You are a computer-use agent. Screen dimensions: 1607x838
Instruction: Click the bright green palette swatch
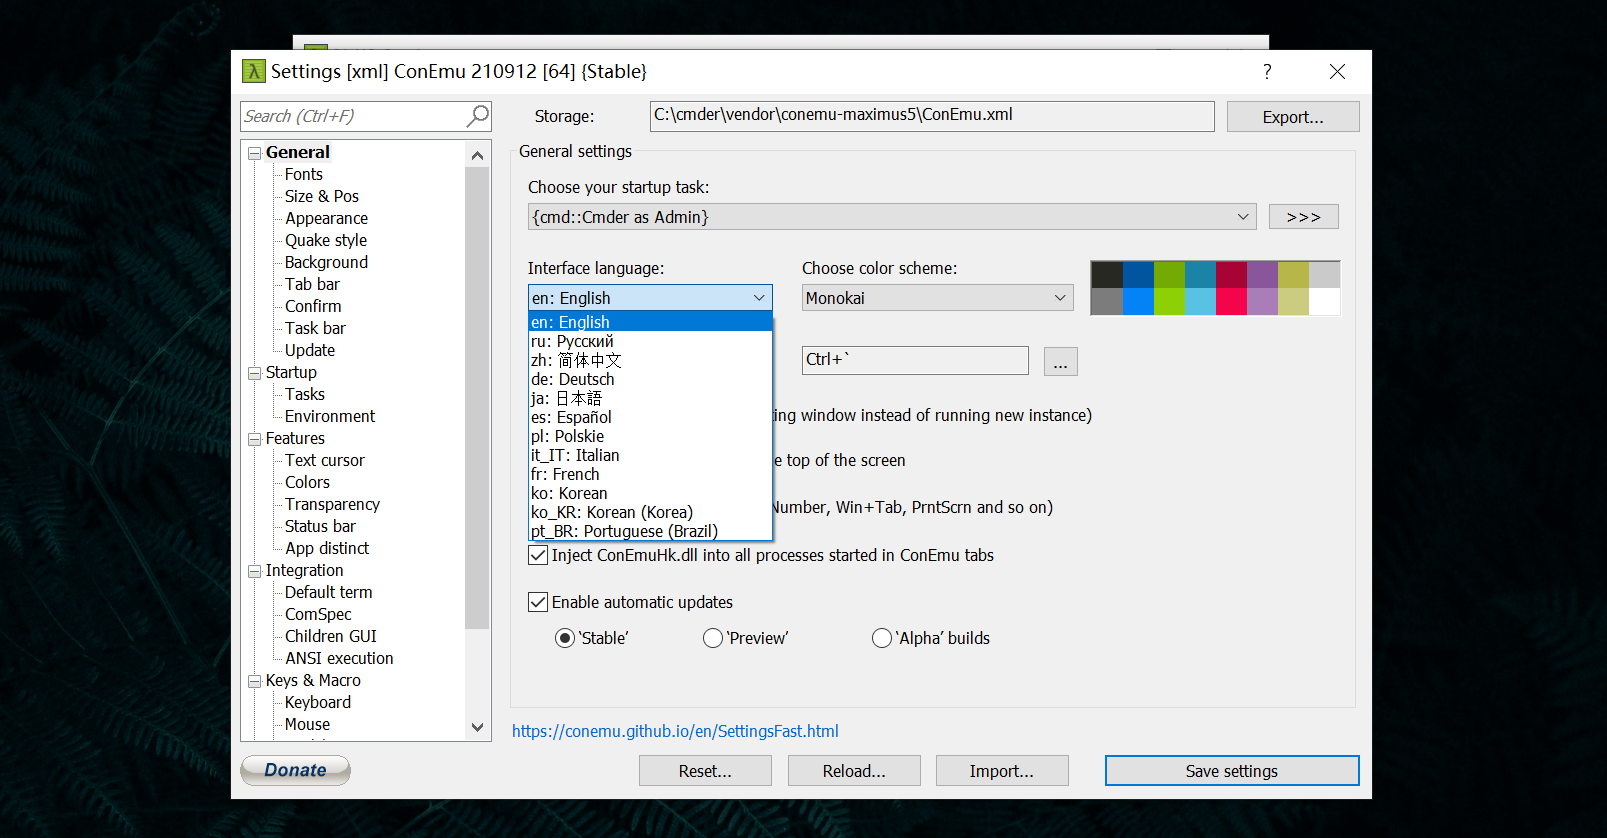click(1169, 301)
